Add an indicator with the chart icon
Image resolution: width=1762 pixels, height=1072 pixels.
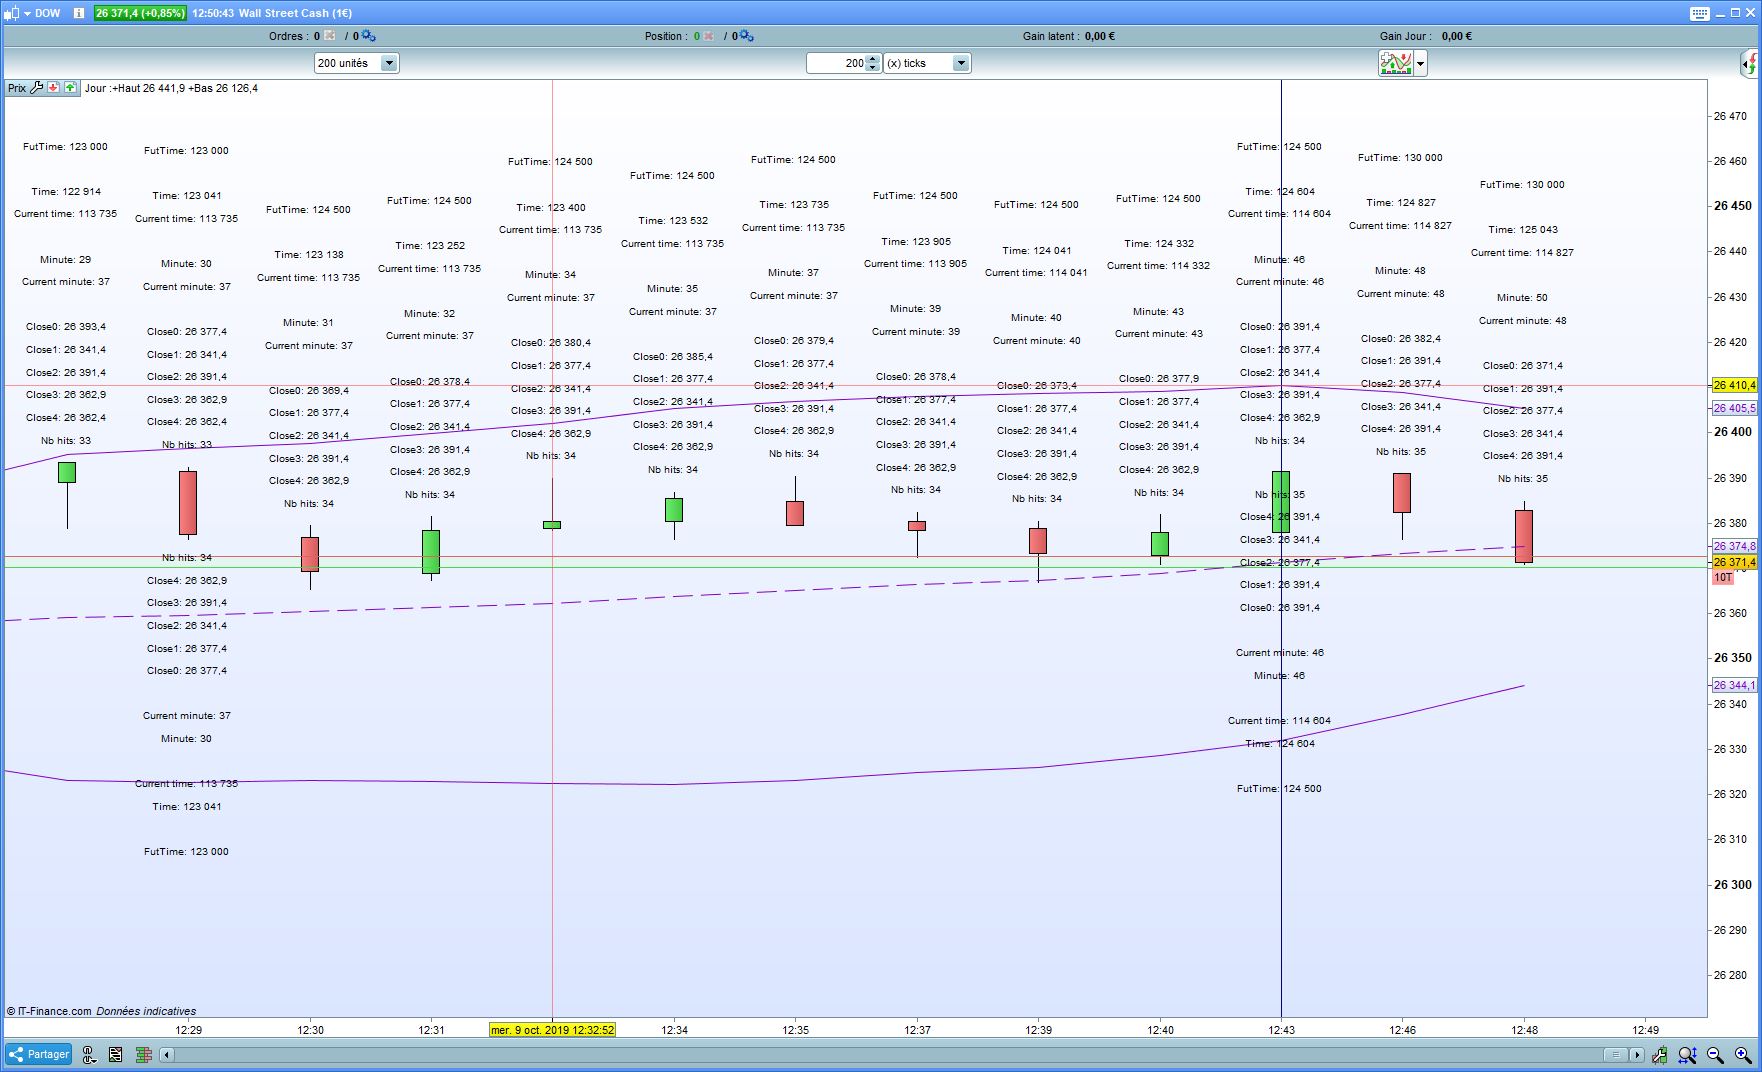1395,63
